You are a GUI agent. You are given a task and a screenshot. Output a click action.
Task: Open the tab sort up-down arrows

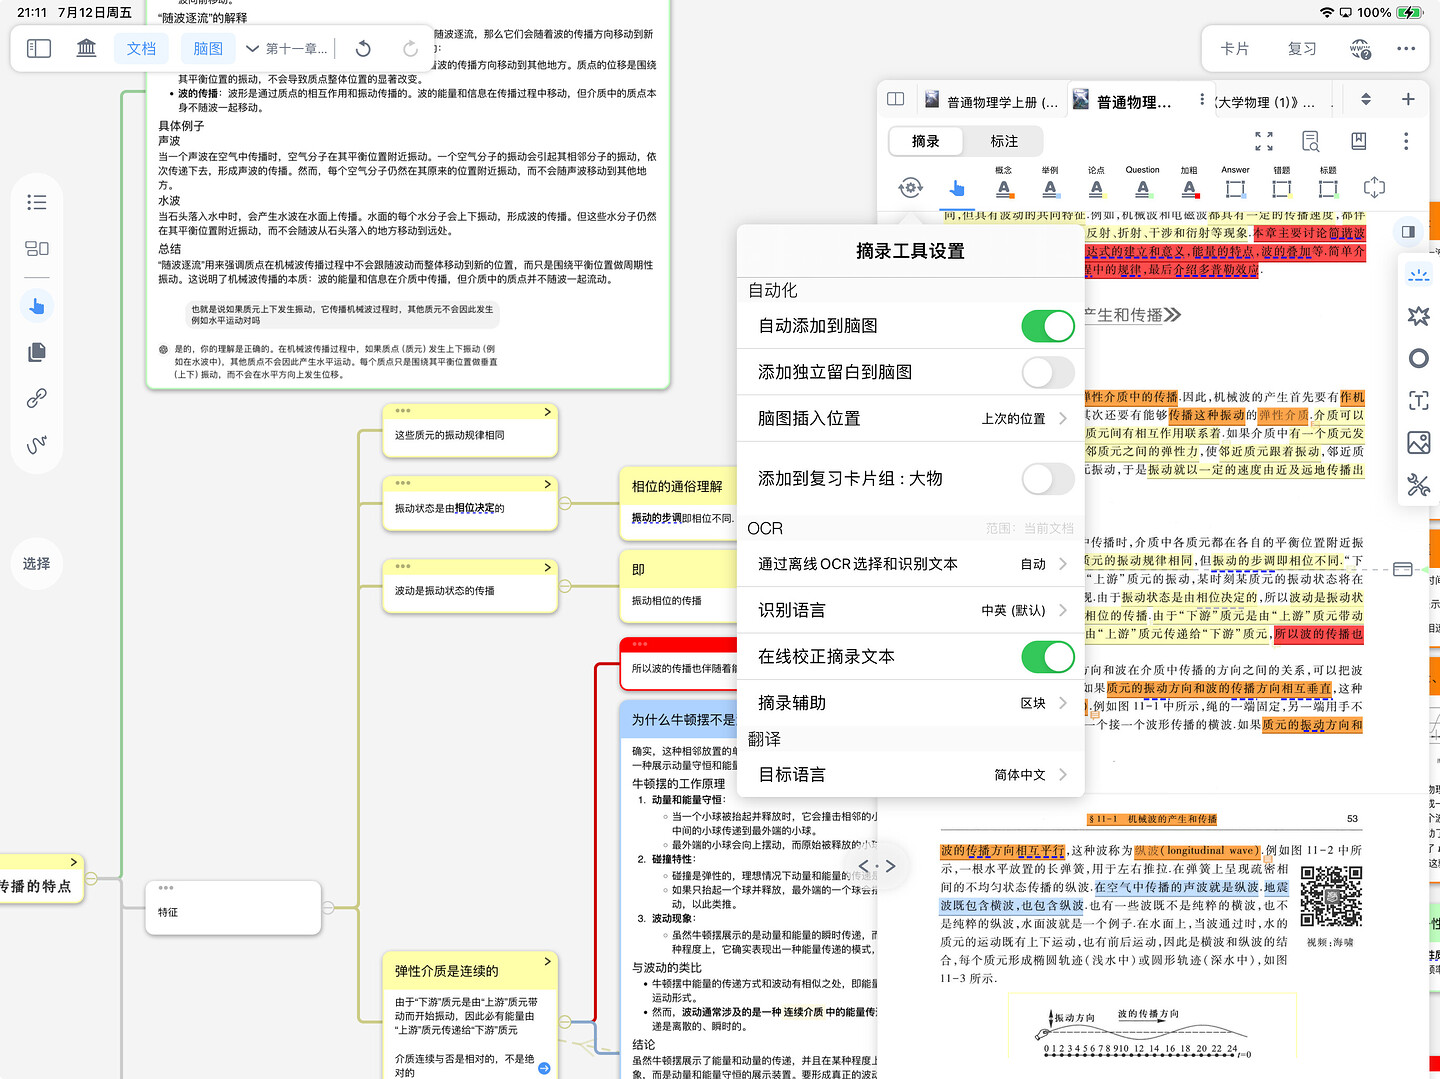[x=1365, y=99]
